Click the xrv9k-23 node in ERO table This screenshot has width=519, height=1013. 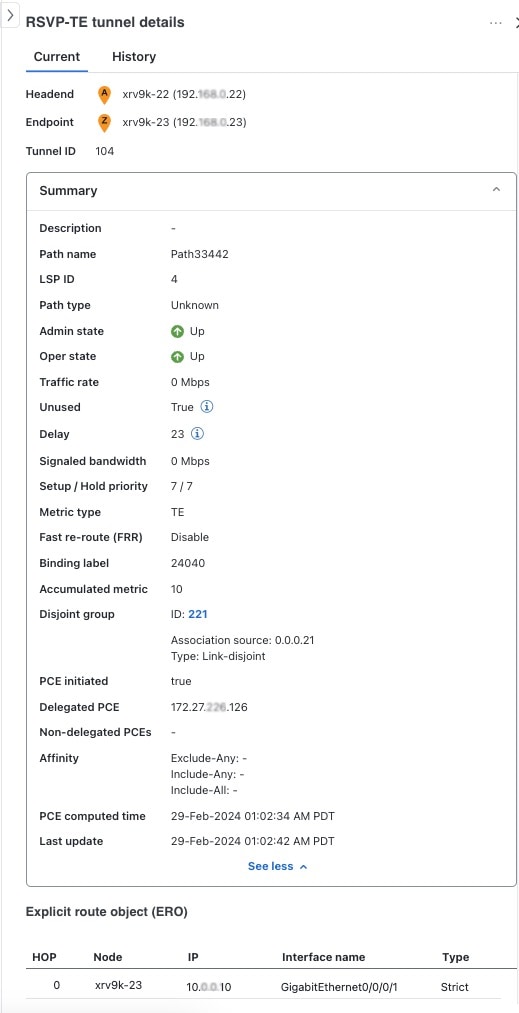(x=118, y=985)
